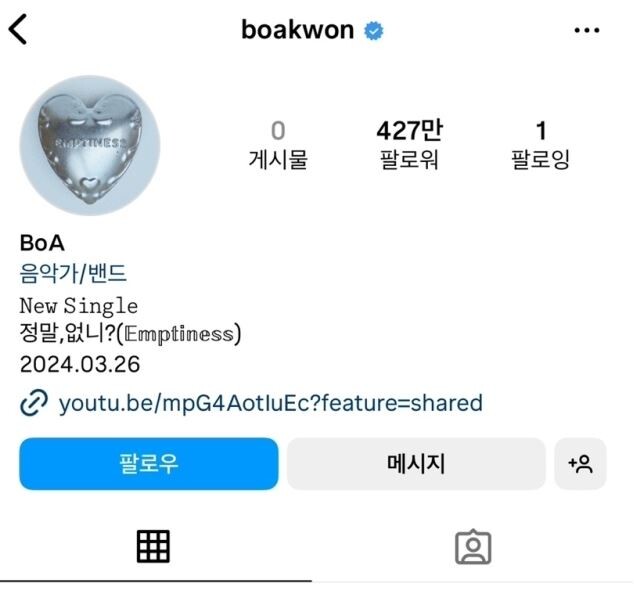This screenshot has width=634, height=592.
Task: Tap the 2024.03.26 date in bio
Action: click(x=80, y=364)
